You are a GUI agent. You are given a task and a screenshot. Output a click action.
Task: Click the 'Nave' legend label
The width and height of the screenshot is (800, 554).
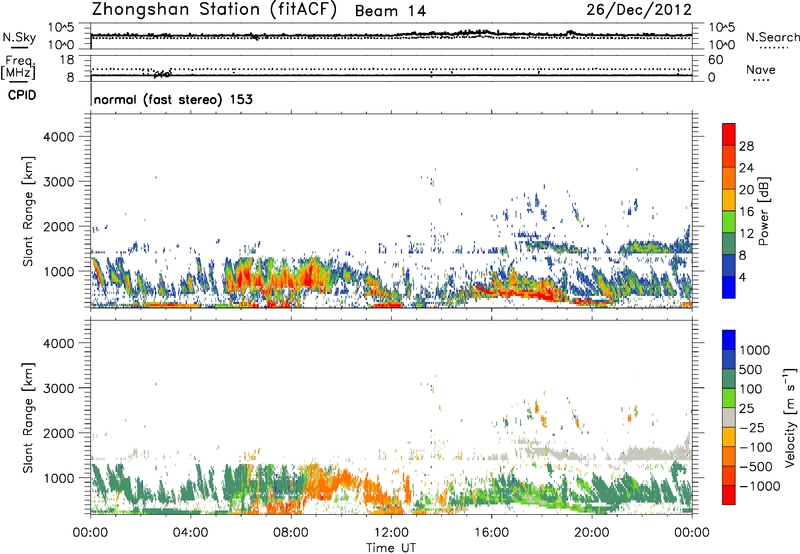[761, 70]
